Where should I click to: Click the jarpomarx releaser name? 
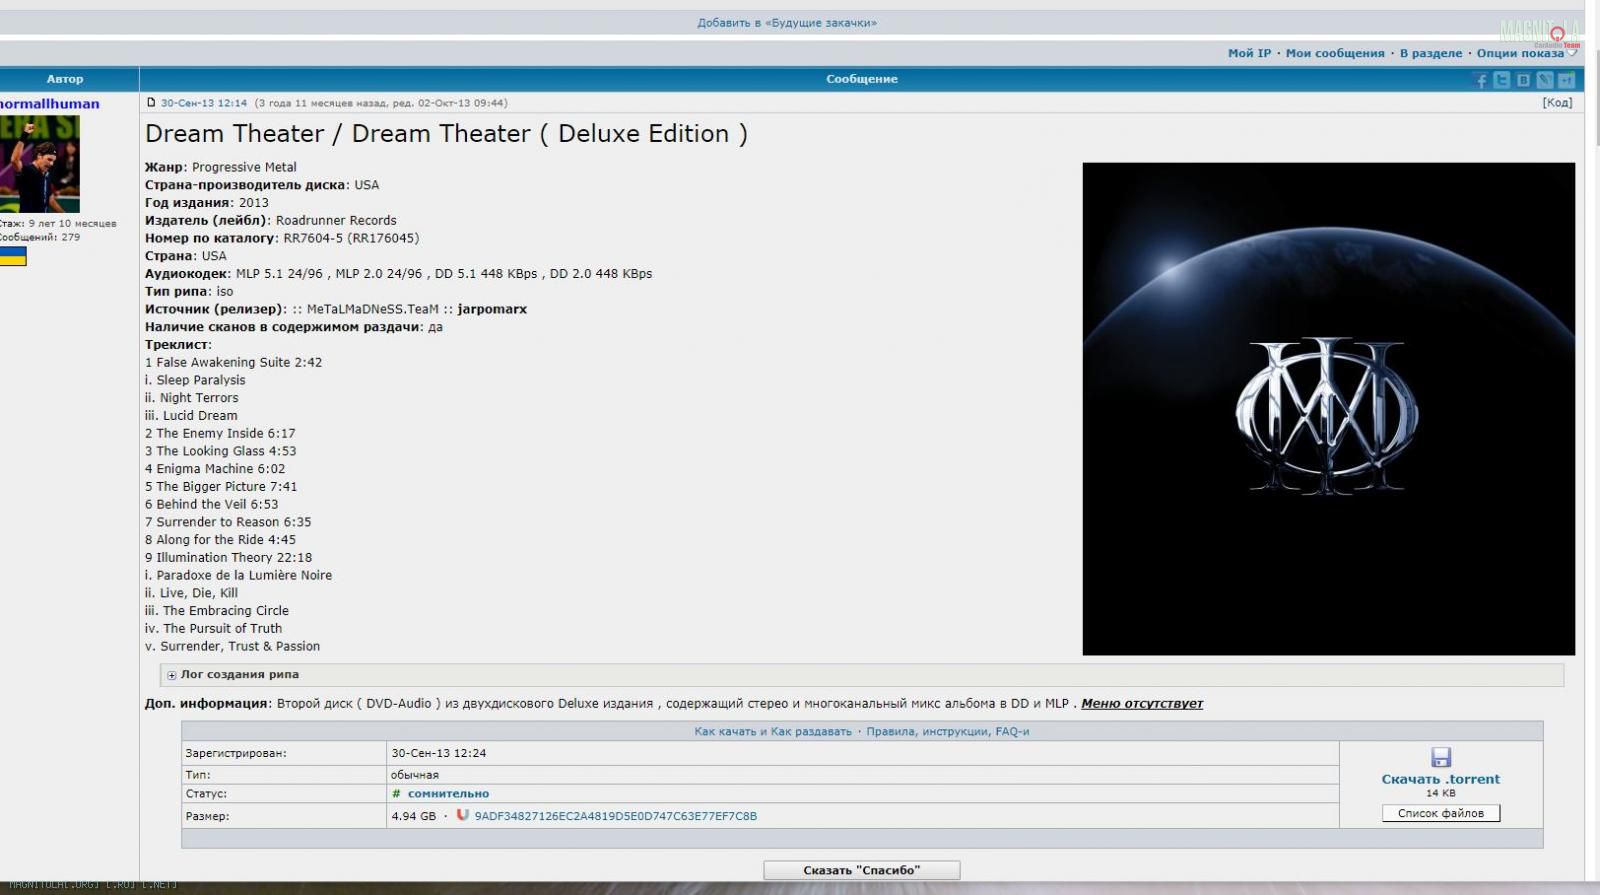492,309
